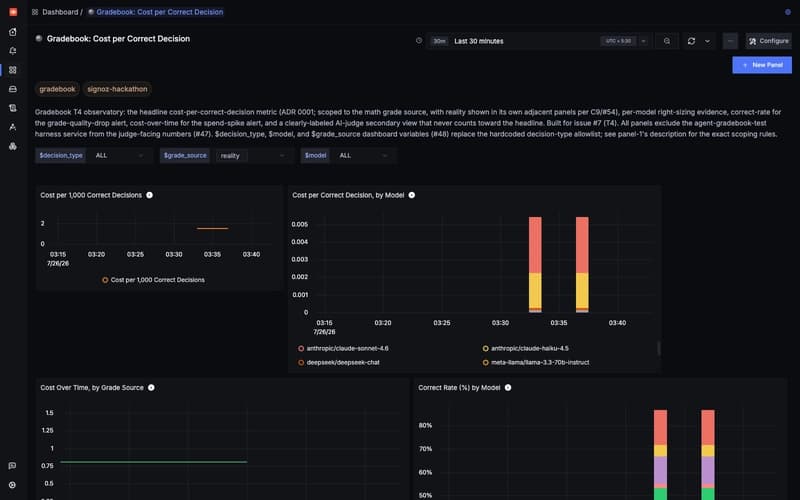This screenshot has width=800, height=500.
Task: Click the blue status dot at top right
Action: point(788,12)
